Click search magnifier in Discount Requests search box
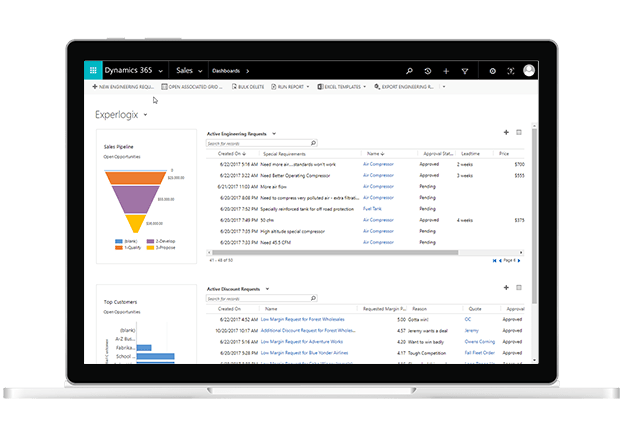The width and height of the screenshot is (623, 436). (313, 298)
